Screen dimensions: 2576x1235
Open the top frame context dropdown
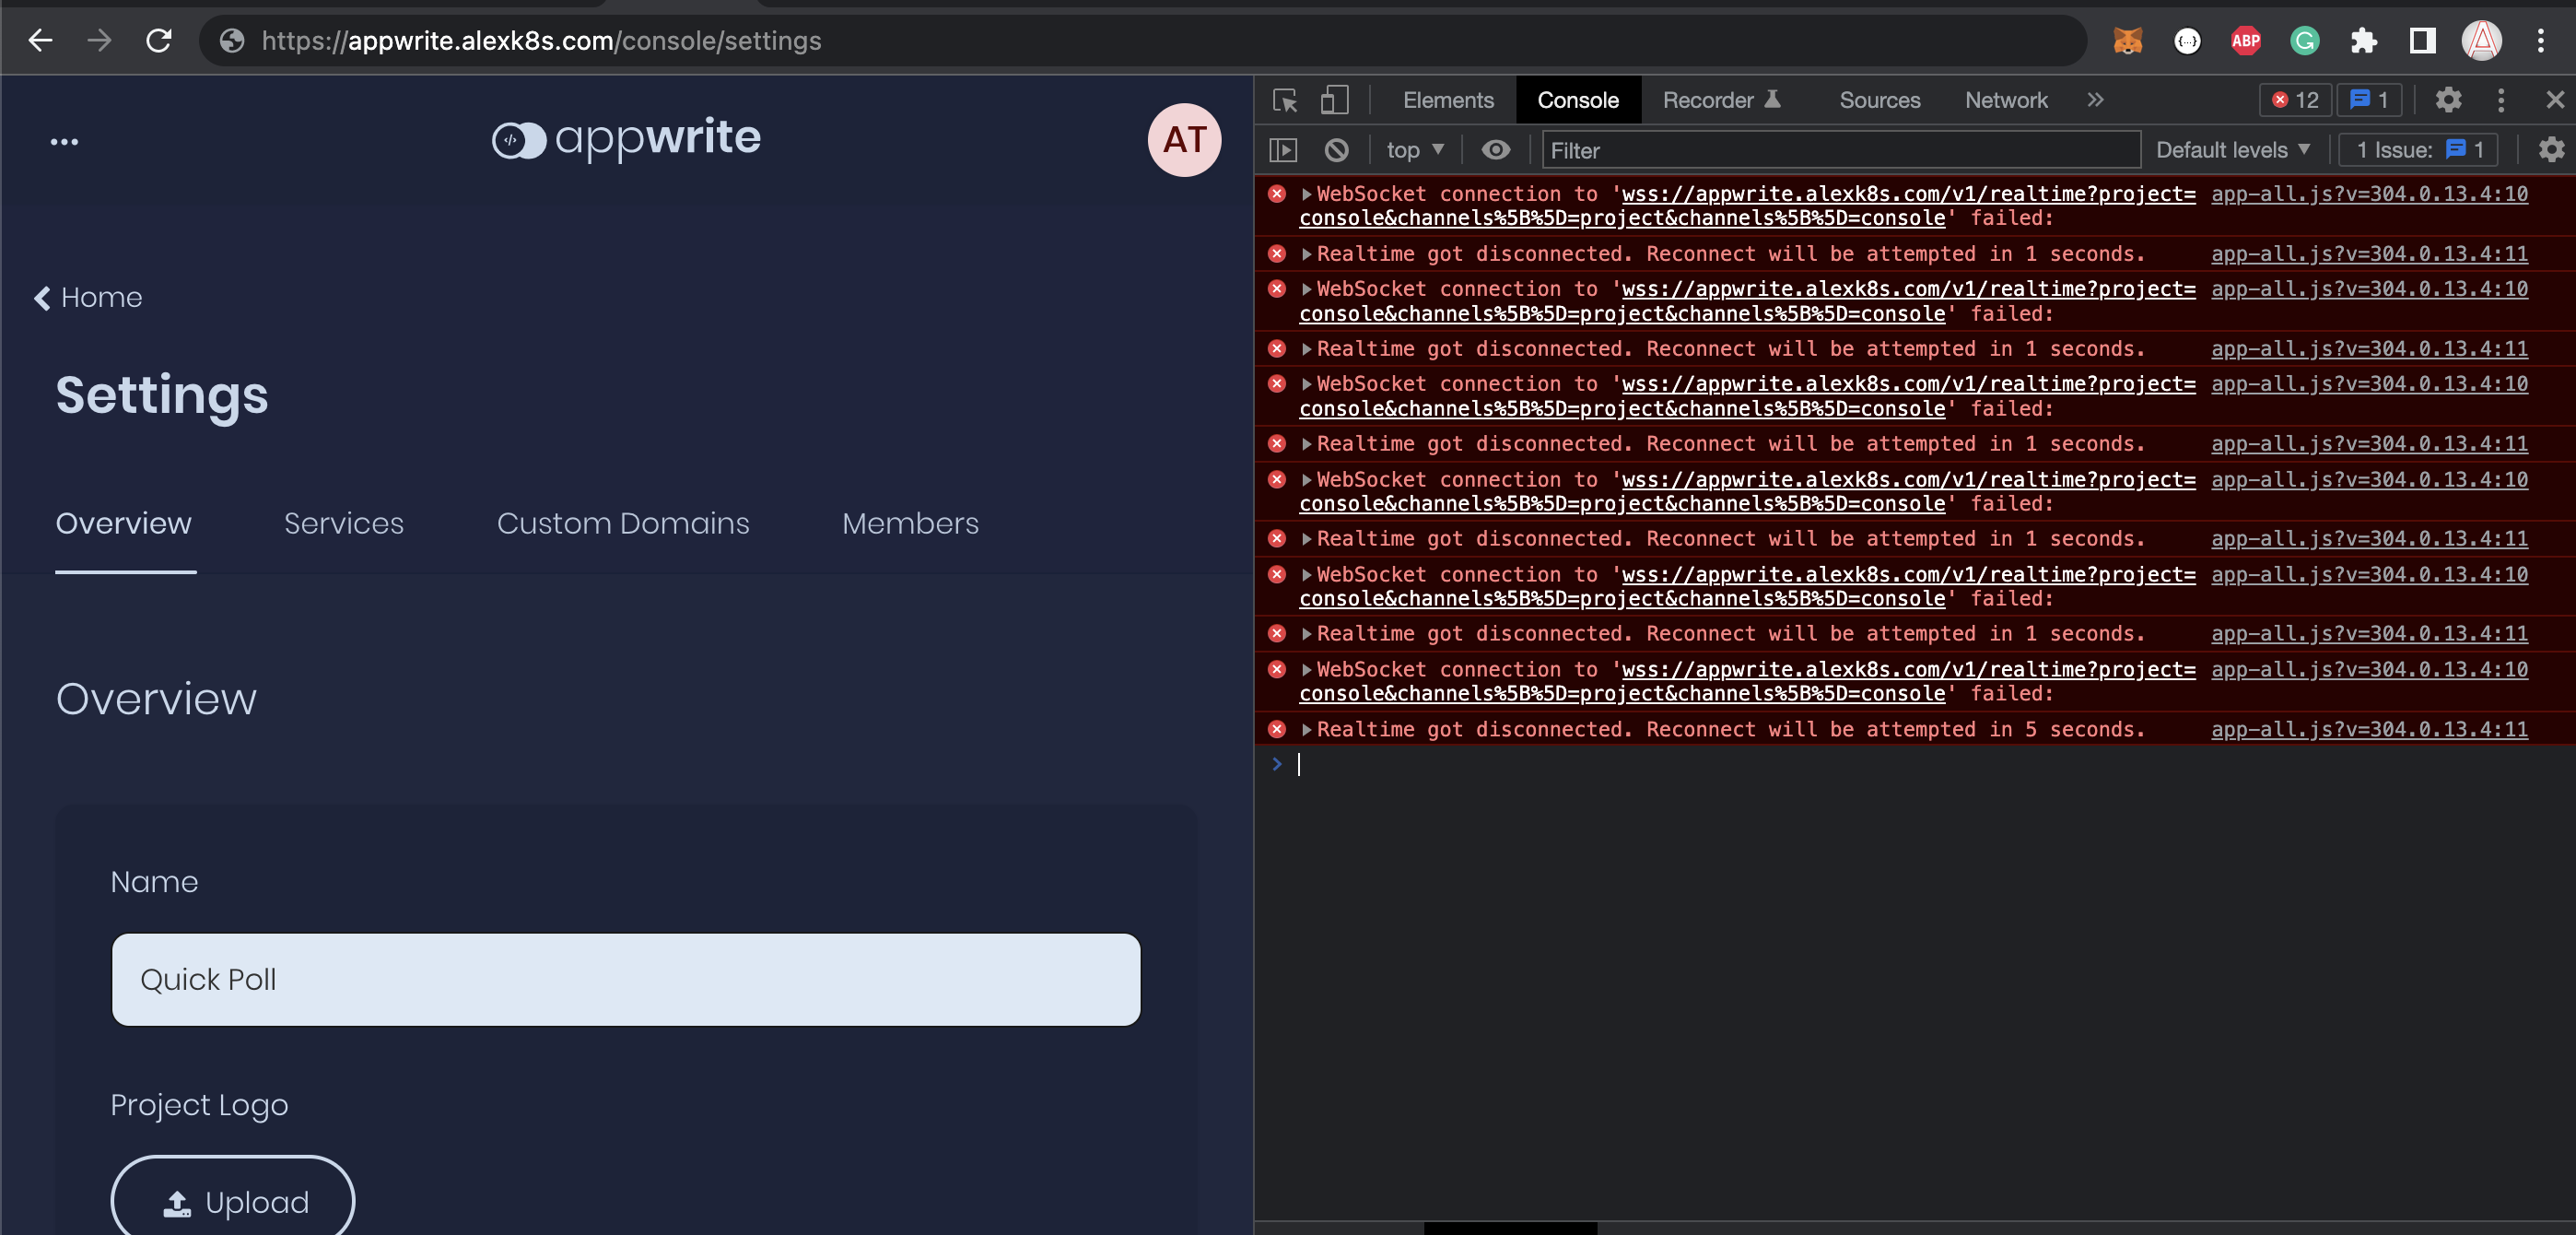click(1413, 150)
